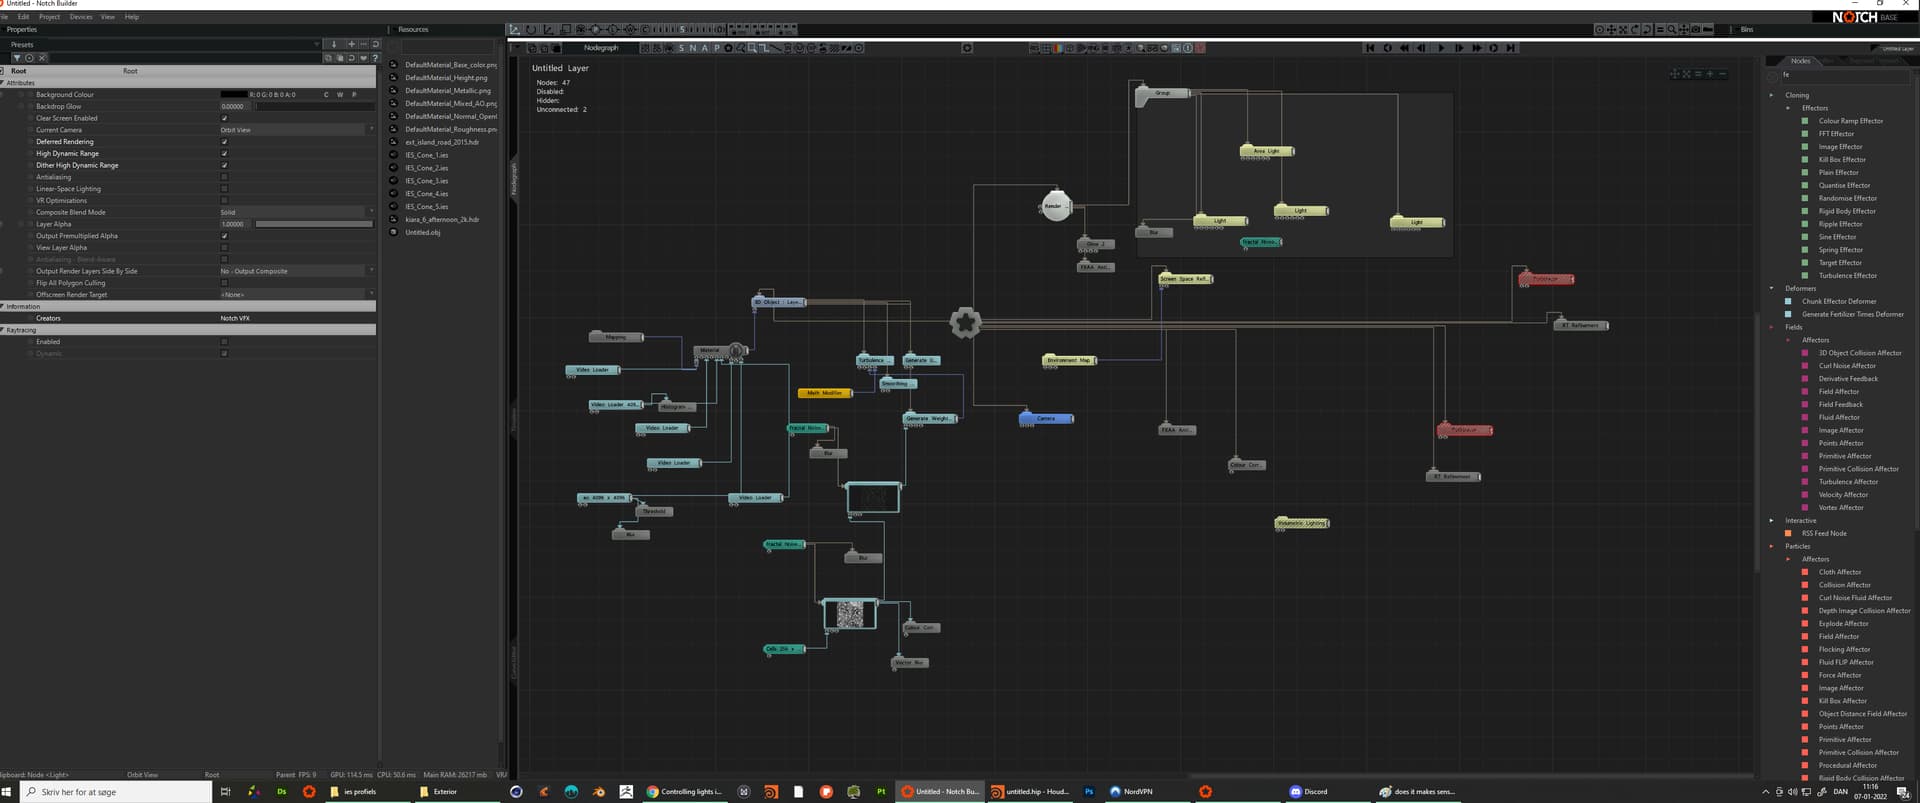1920x803 pixels.
Task: Select Vortex Affector in Nodes list
Action: (x=1841, y=508)
